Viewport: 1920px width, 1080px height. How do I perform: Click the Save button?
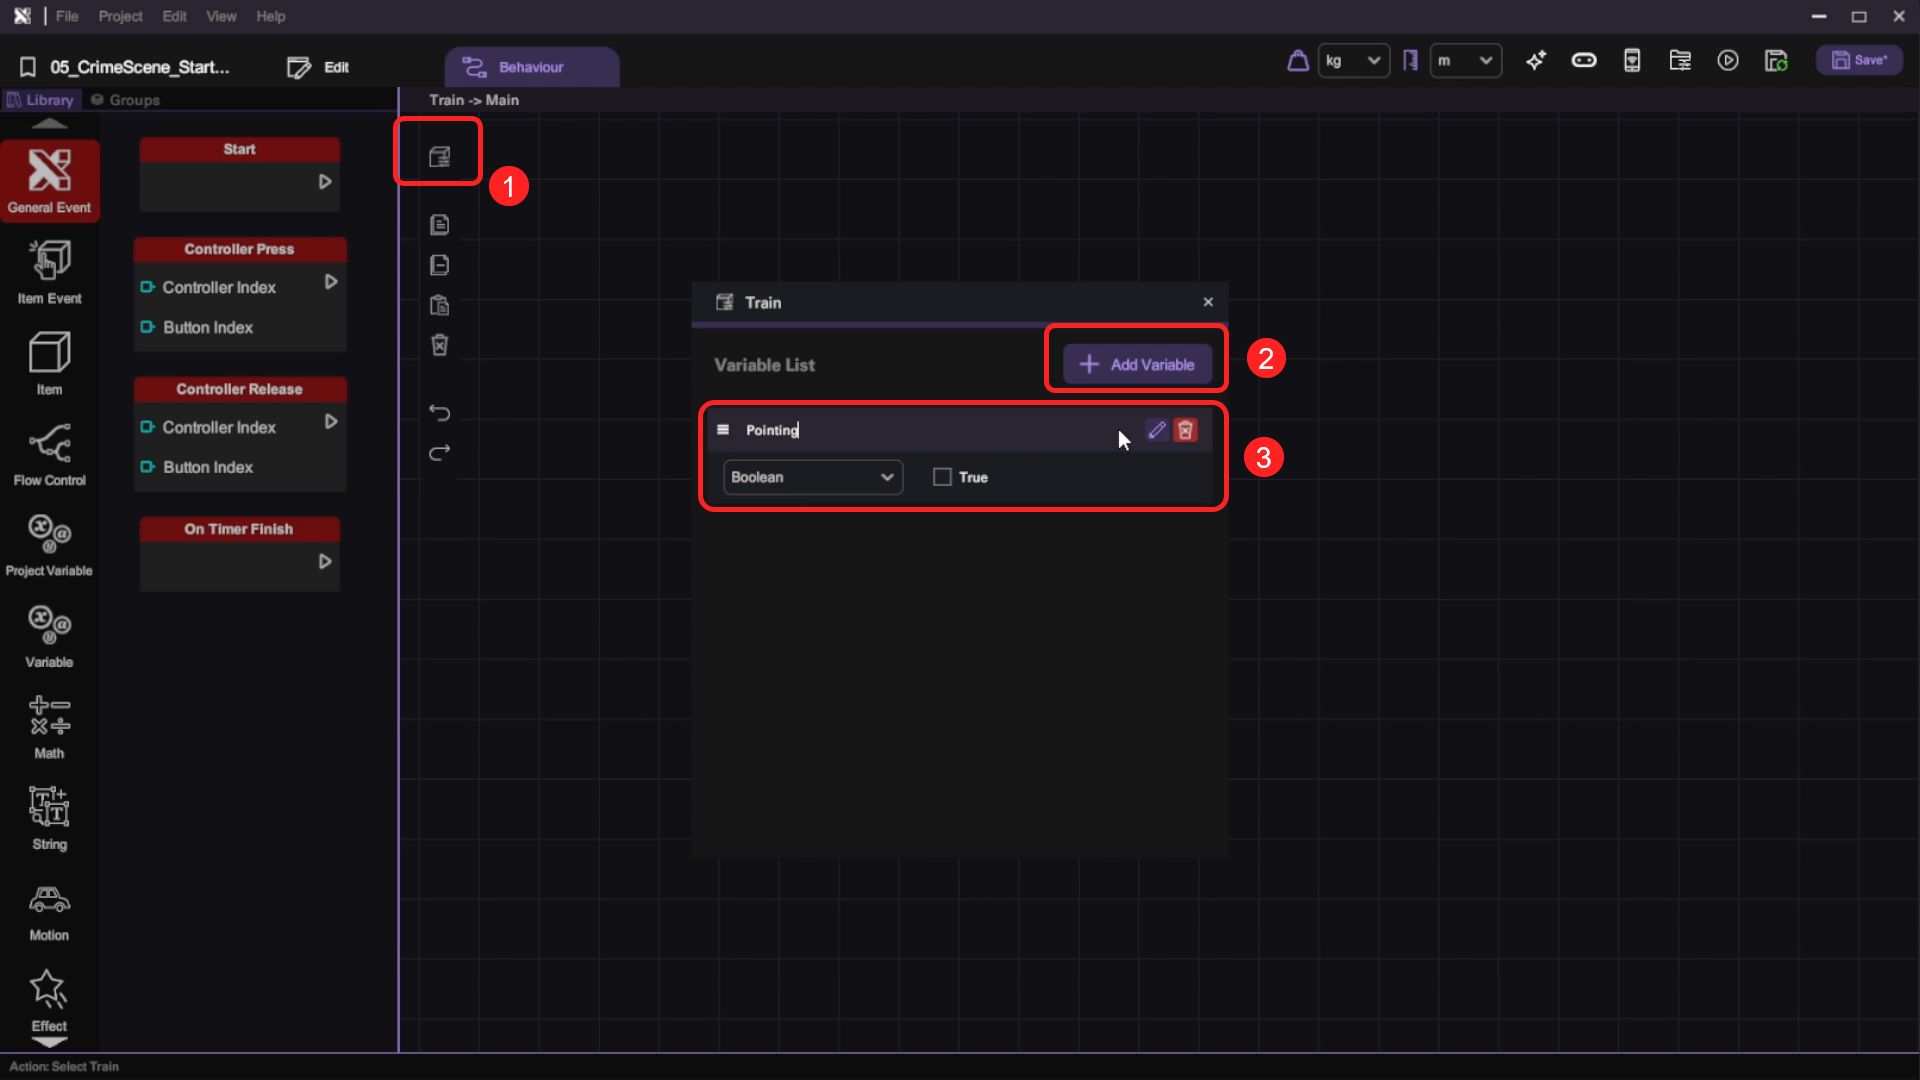point(1859,60)
